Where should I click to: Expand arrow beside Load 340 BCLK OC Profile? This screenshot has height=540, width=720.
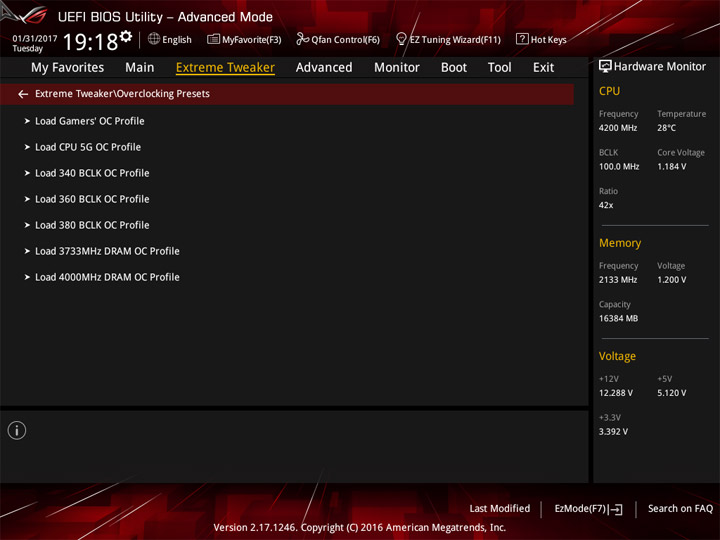pyautogui.click(x=27, y=173)
